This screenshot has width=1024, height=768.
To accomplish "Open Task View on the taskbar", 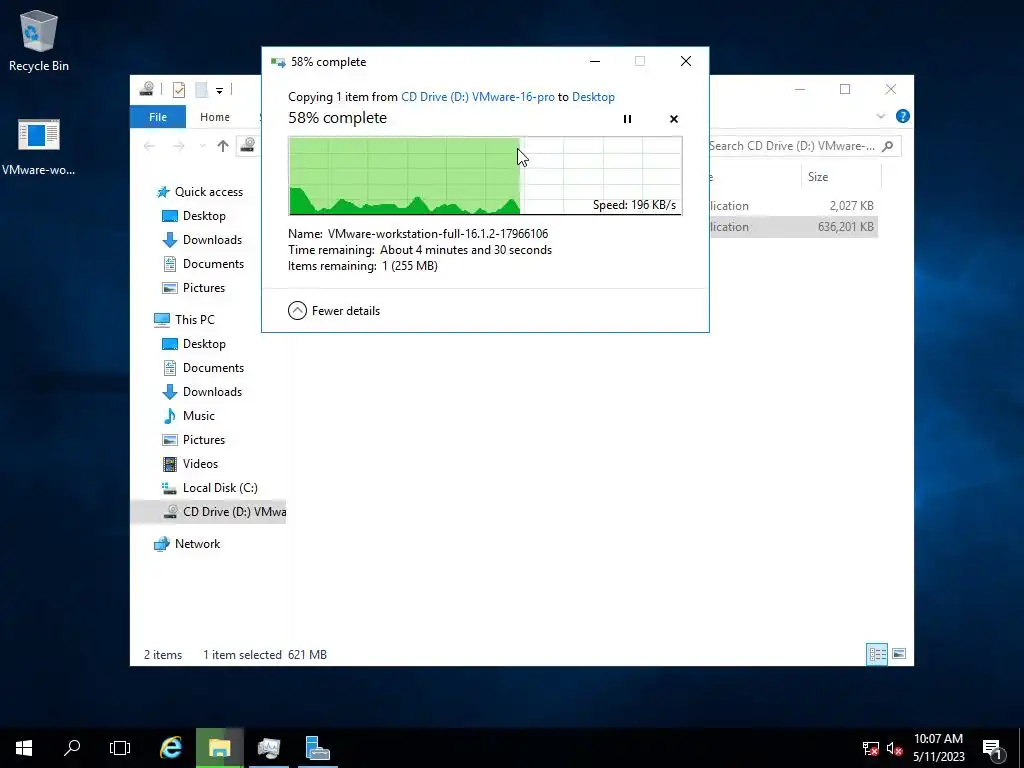I will [x=120, y=748].
